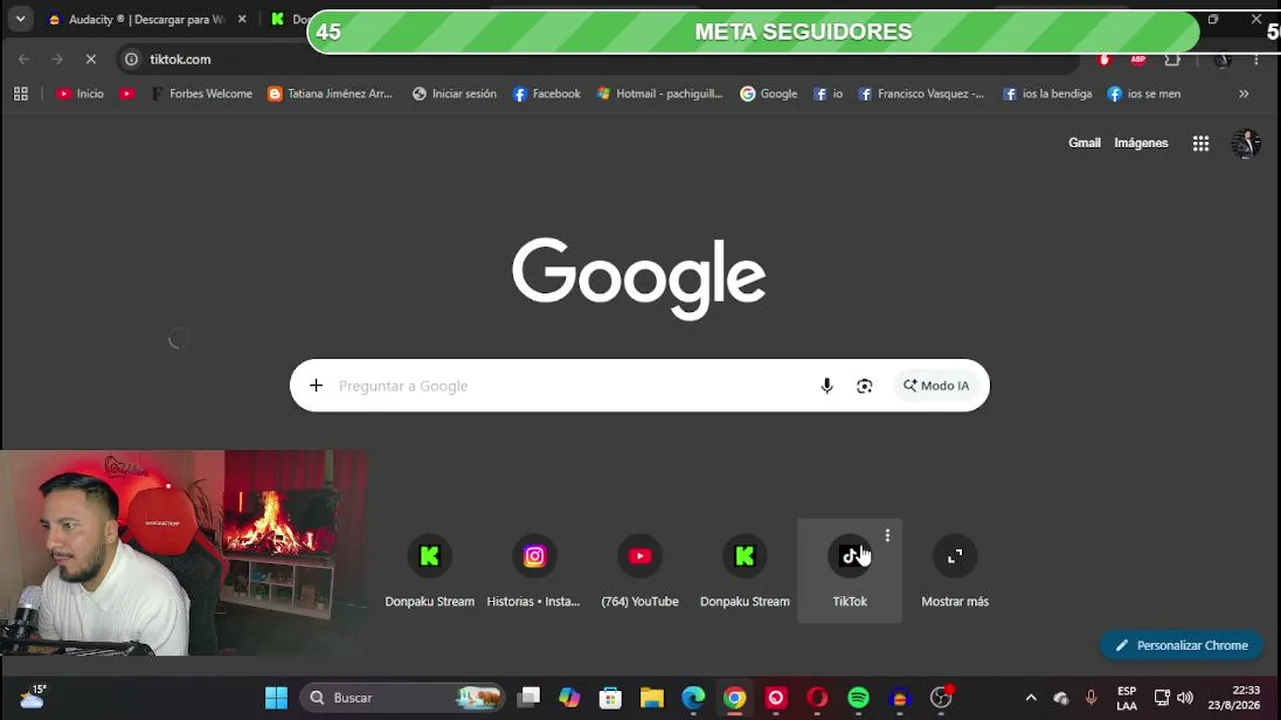View site information for tiktok.com
Viewport: 1281px width, 720px height.
(x=131, y=59)
